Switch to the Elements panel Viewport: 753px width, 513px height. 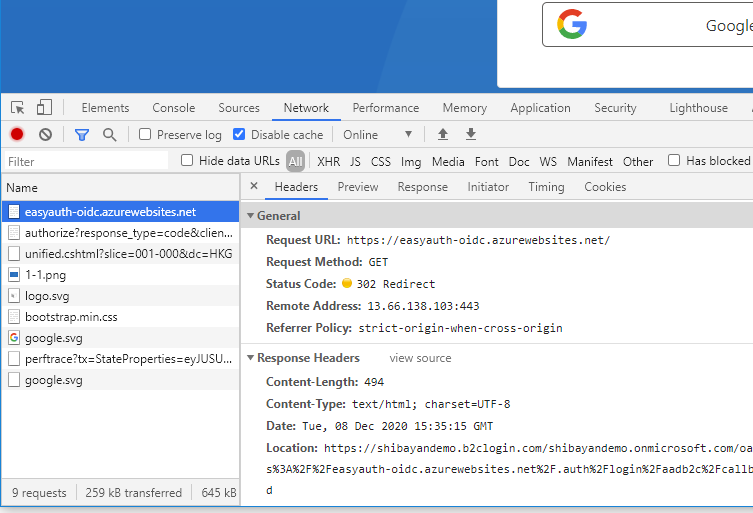click(105, 108)
